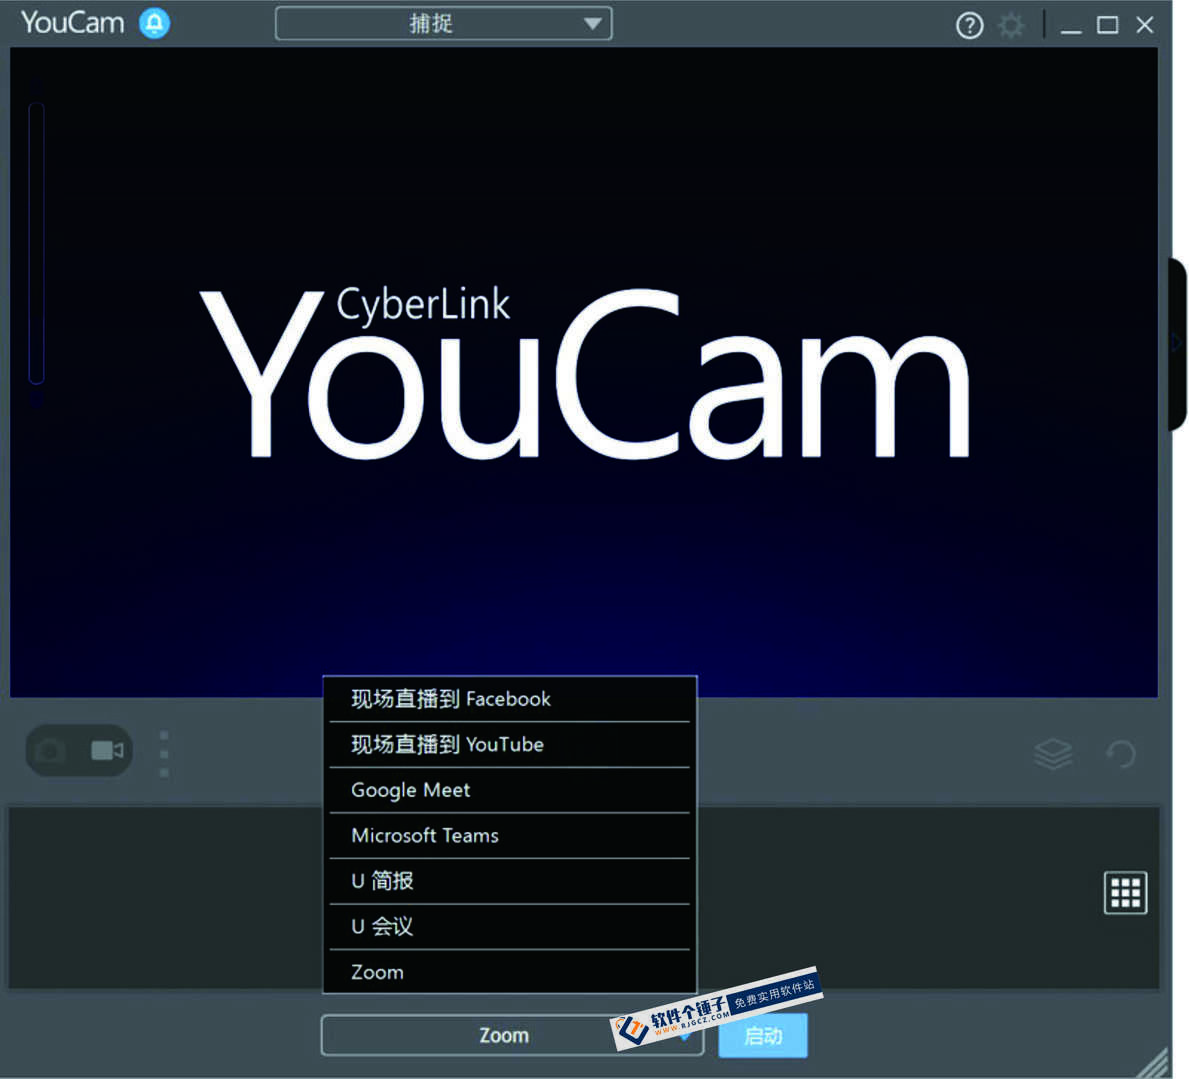1189x1079 pixels.
Task: Expand the side panel tab at right edge
Action: pyautogui.click(x=1177, y=343)
